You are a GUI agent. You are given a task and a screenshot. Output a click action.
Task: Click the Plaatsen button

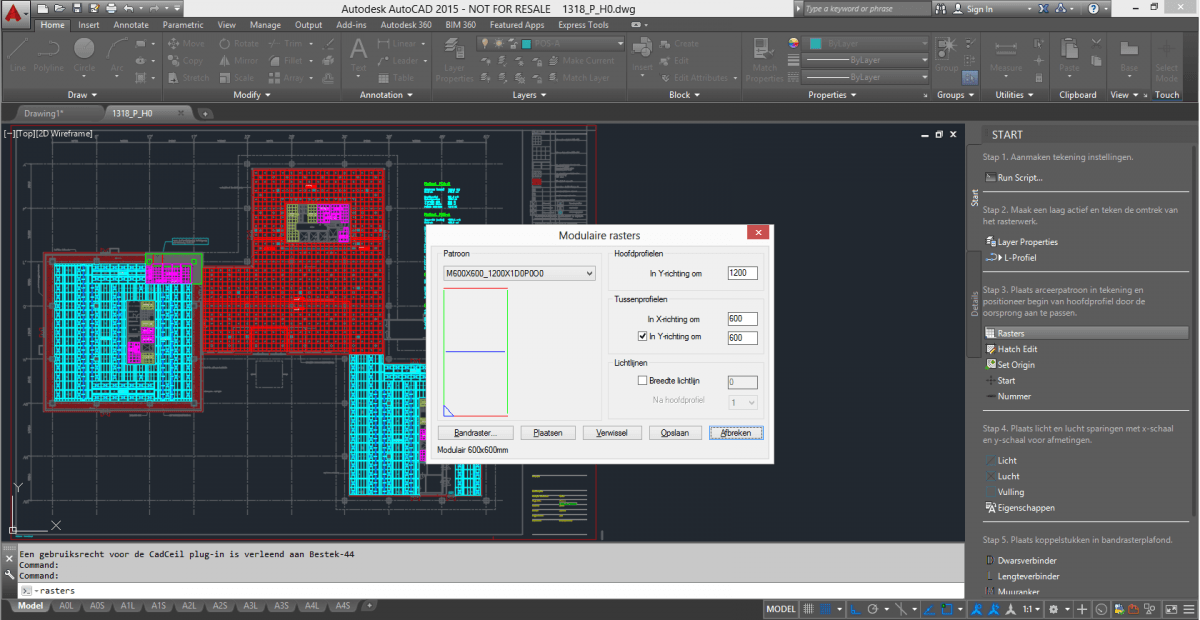coord(548,433)
